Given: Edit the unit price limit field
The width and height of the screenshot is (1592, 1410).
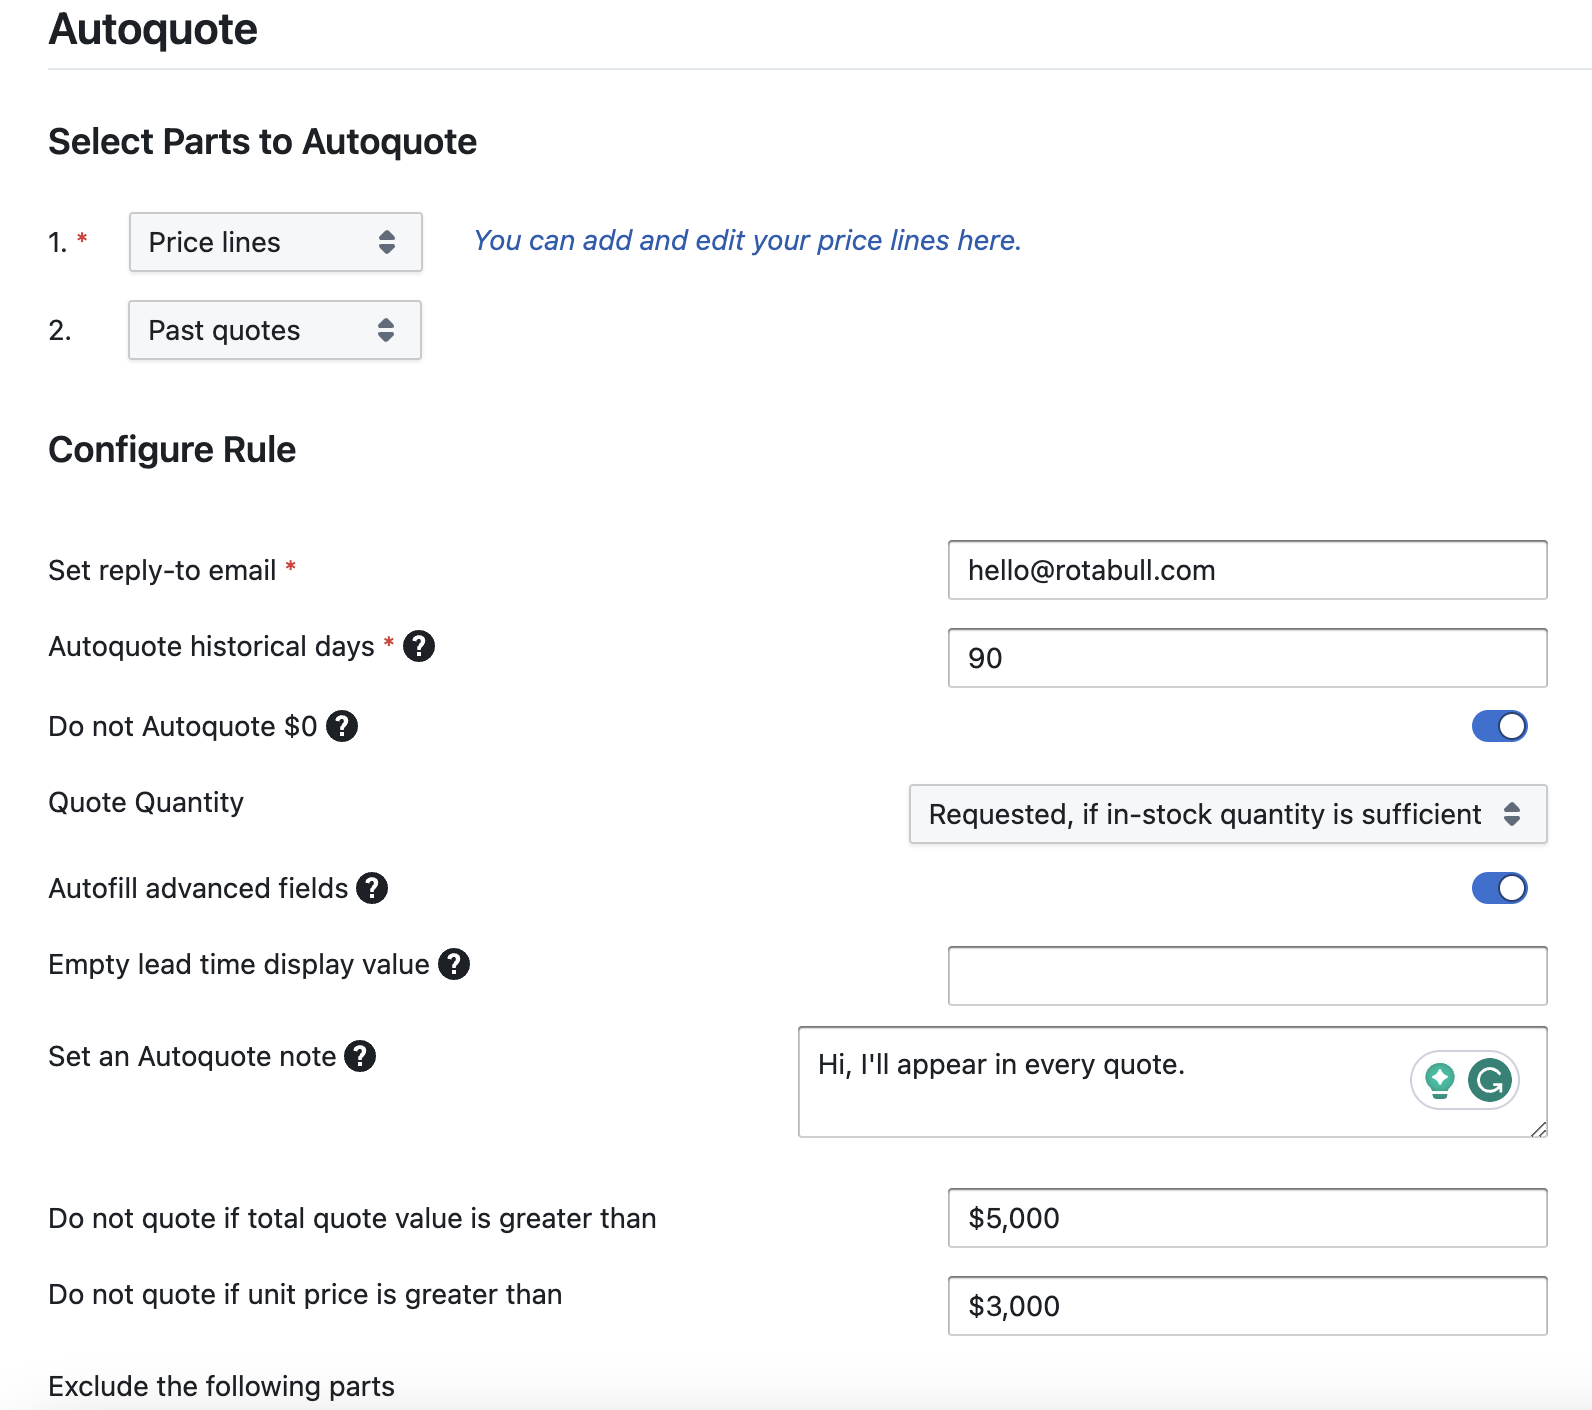Looking at the screenshot, I should click(x=1247, y=1306).
